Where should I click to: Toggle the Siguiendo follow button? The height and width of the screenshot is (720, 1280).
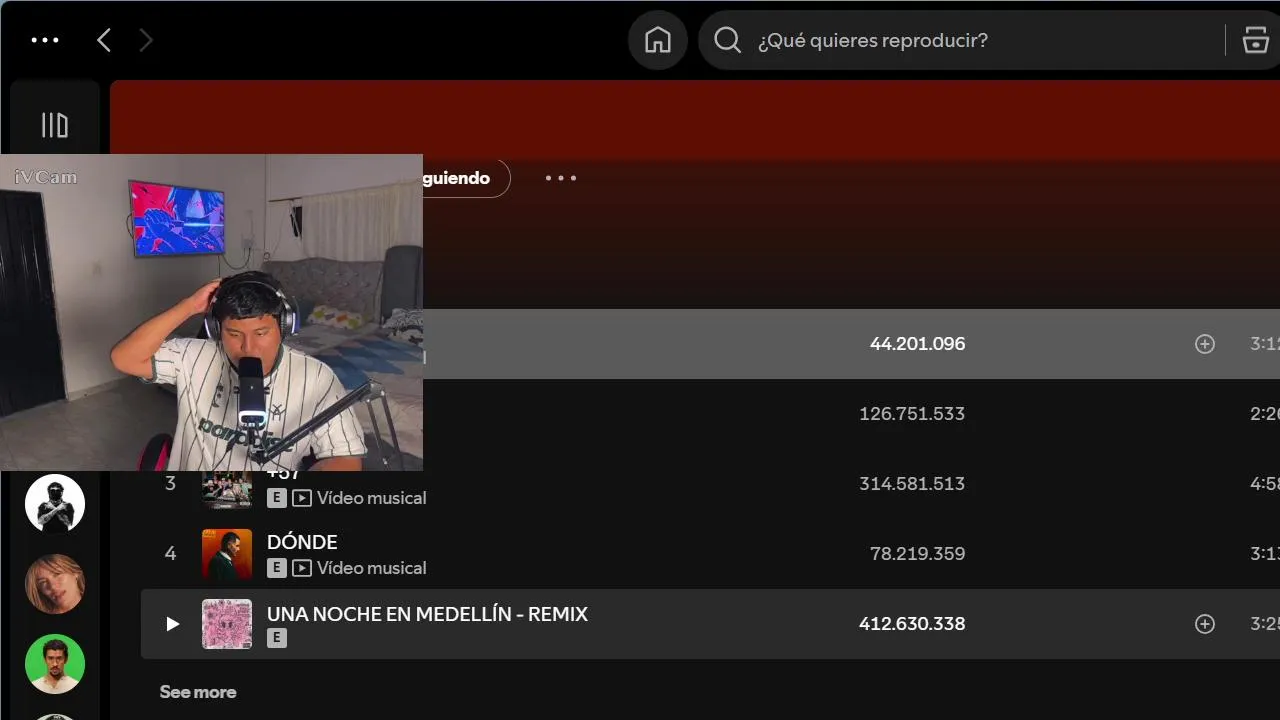tap(466, 178)
